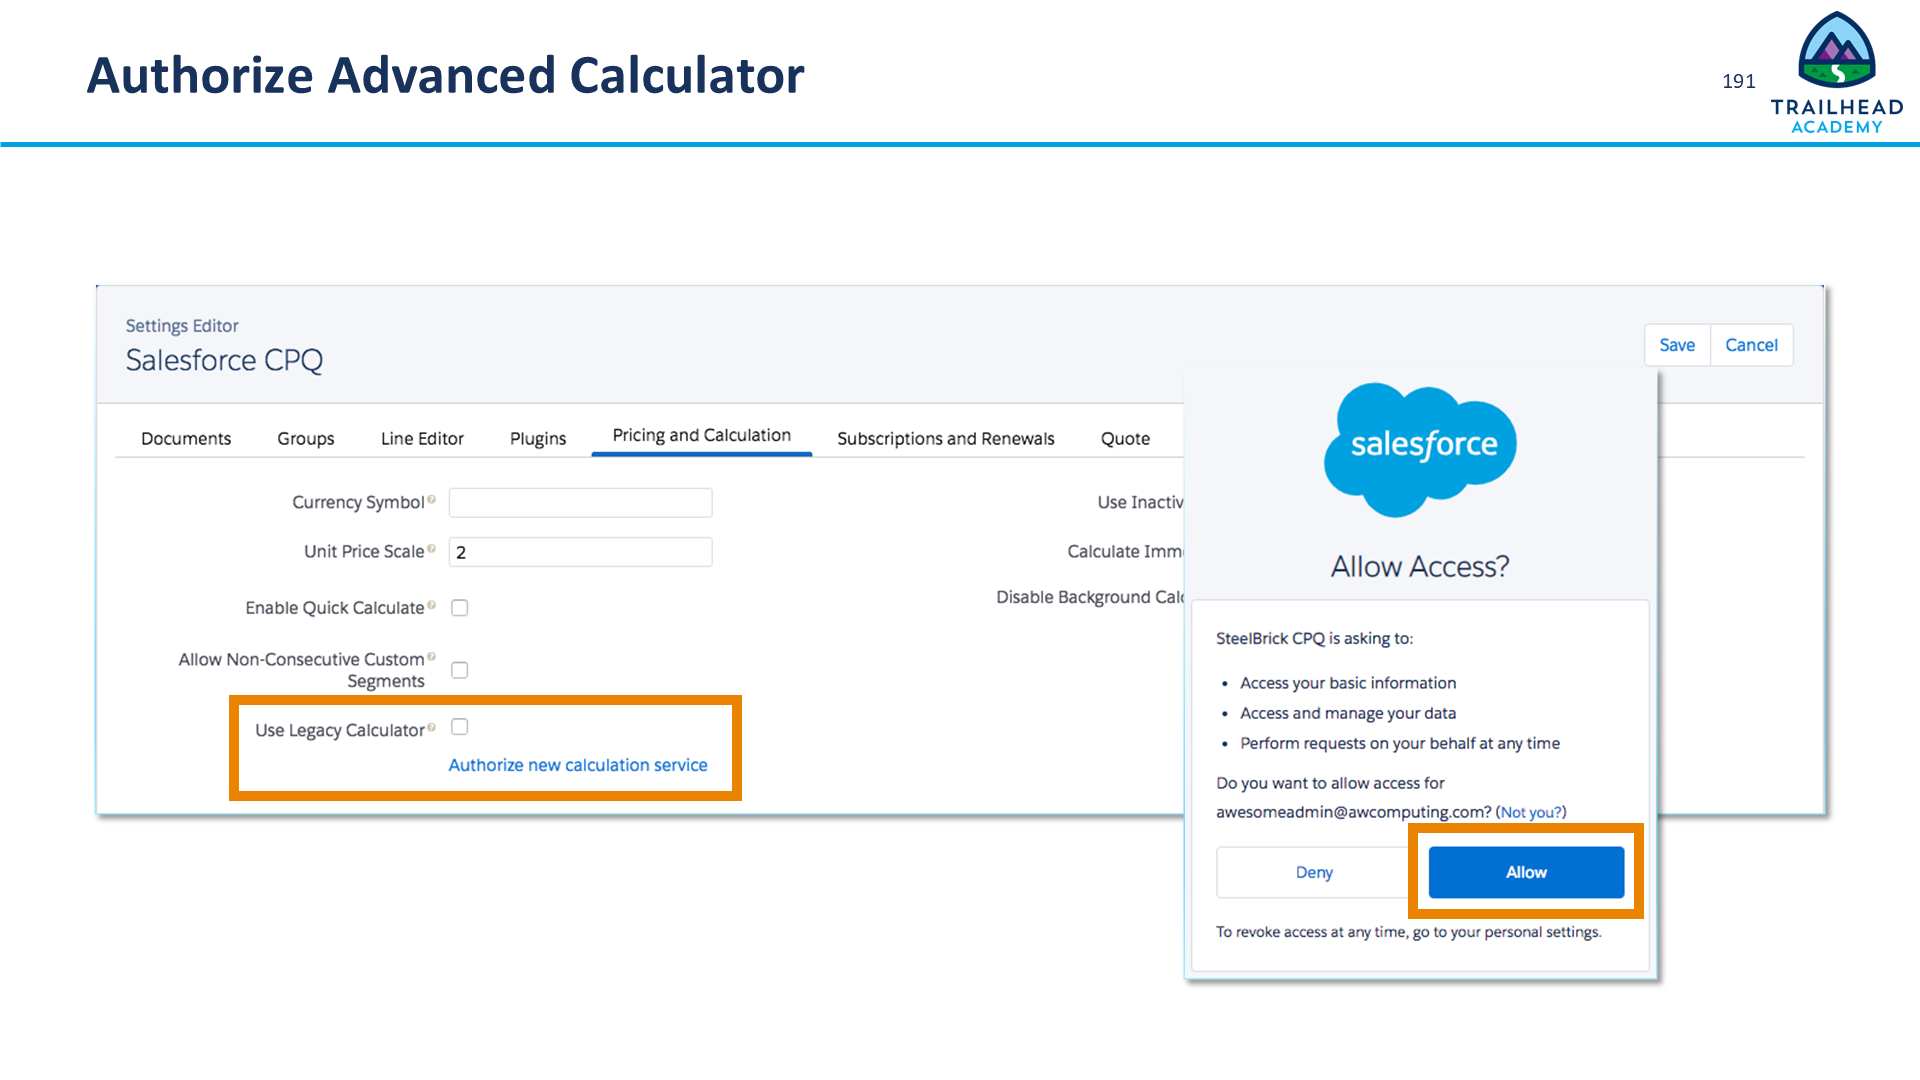Switch to the Groups tab

[306, 439]
